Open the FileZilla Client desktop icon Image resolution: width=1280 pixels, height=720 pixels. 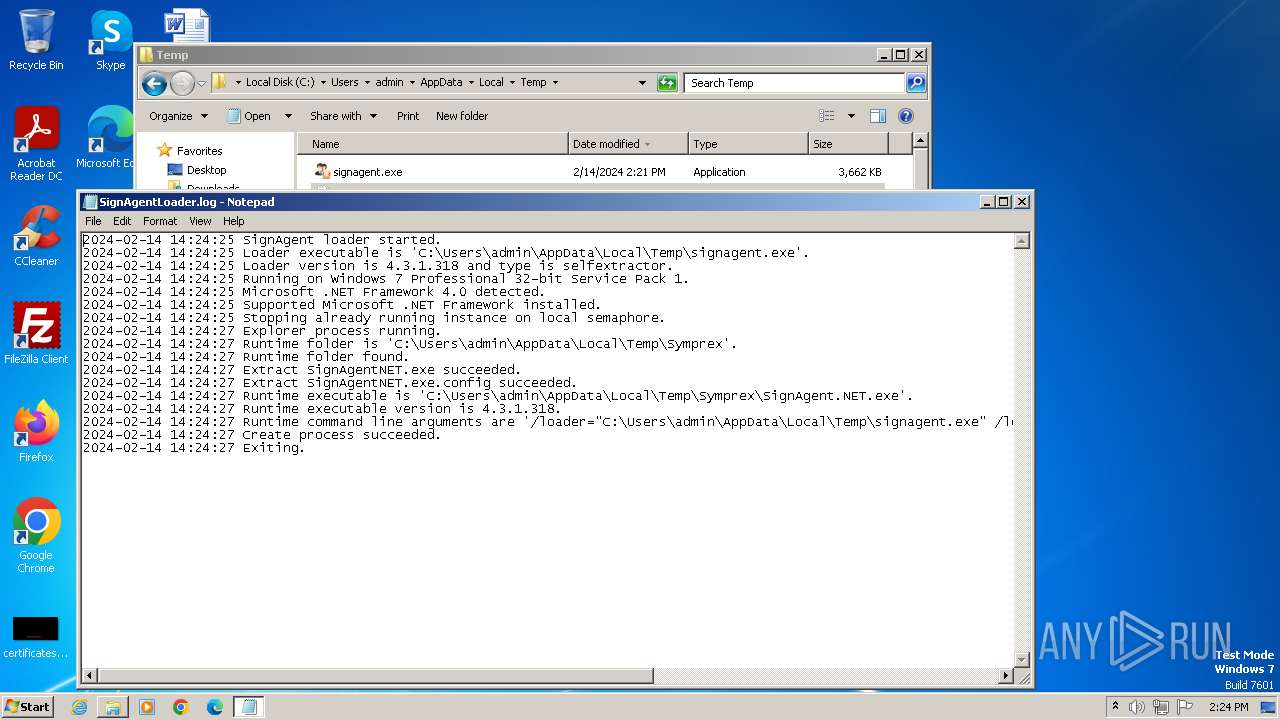[36, 334]
